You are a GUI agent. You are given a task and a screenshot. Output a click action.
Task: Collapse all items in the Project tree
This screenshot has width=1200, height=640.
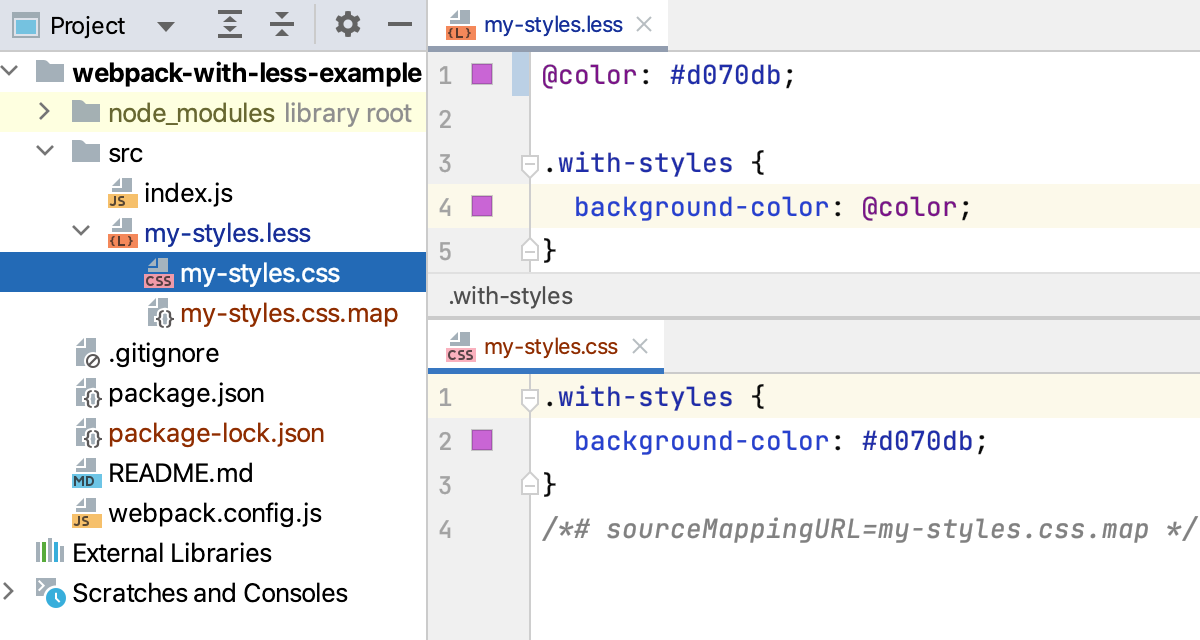281,25
